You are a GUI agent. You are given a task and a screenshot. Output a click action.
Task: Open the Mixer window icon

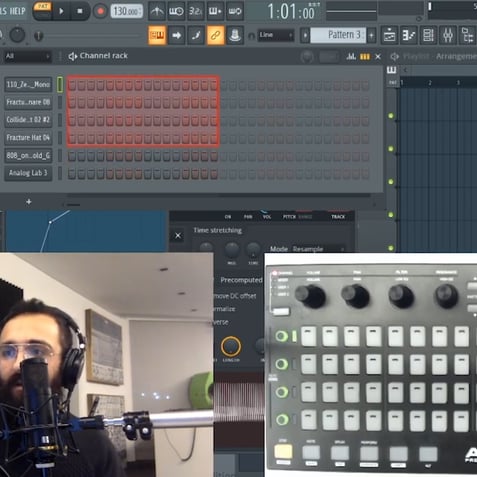[x=448, y=35]
